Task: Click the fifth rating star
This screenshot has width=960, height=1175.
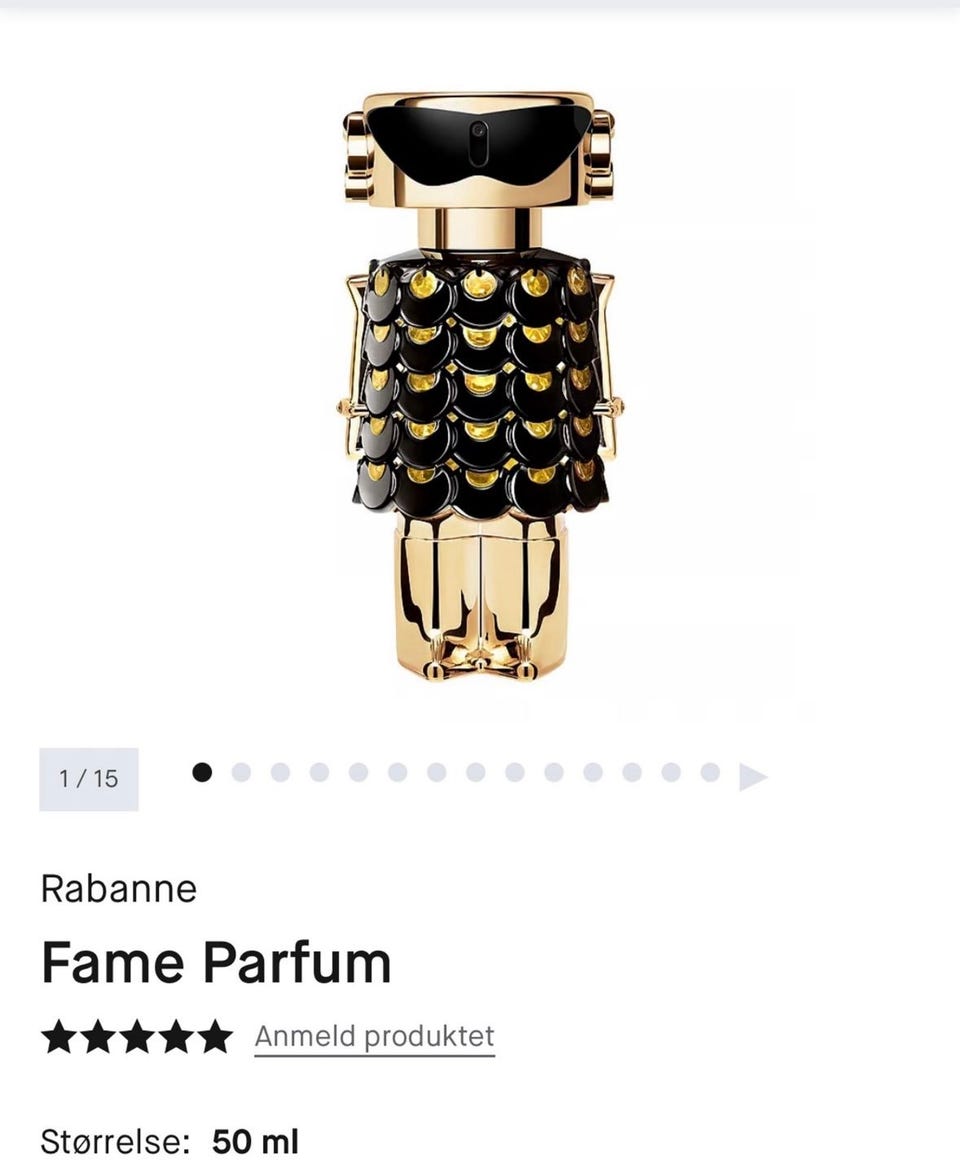Action: click(x=216, y=1037)
